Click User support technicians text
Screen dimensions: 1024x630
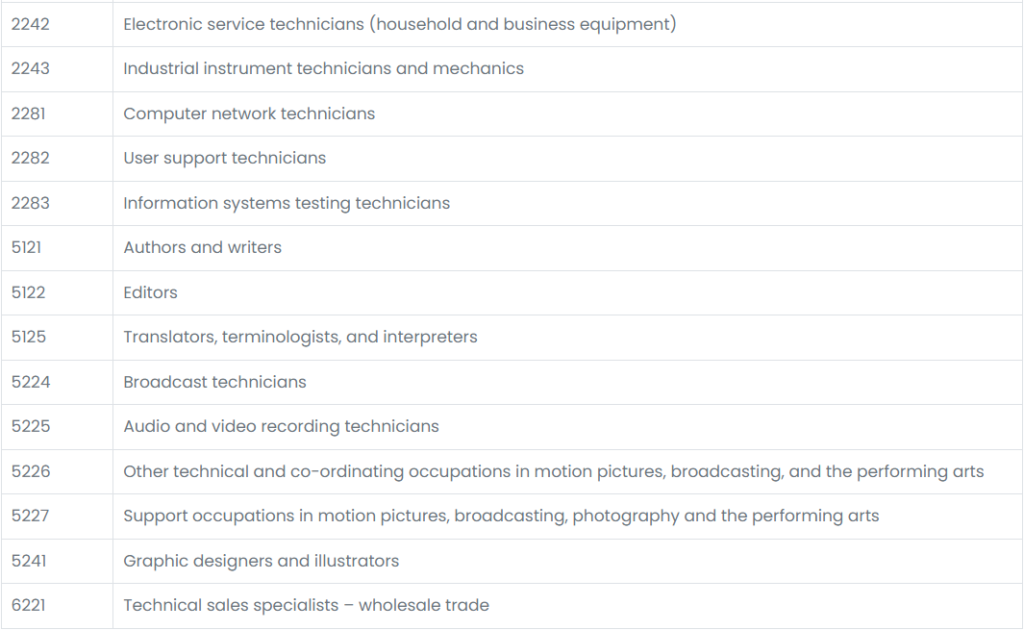point(224,158)
